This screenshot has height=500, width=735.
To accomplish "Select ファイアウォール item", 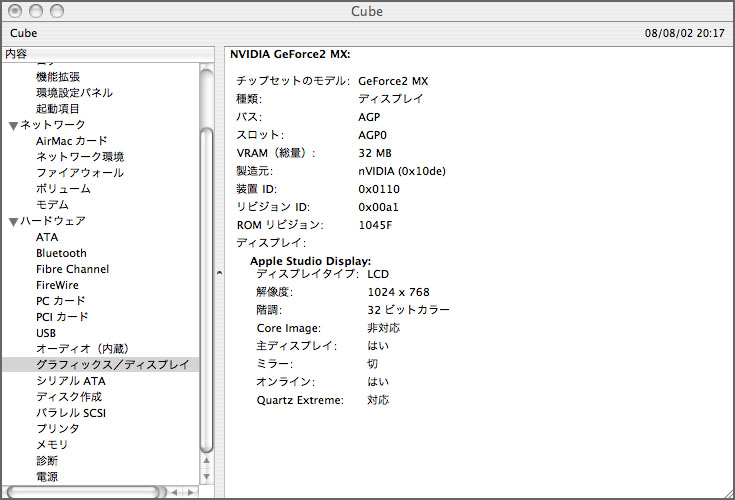I will click(80, 172).
